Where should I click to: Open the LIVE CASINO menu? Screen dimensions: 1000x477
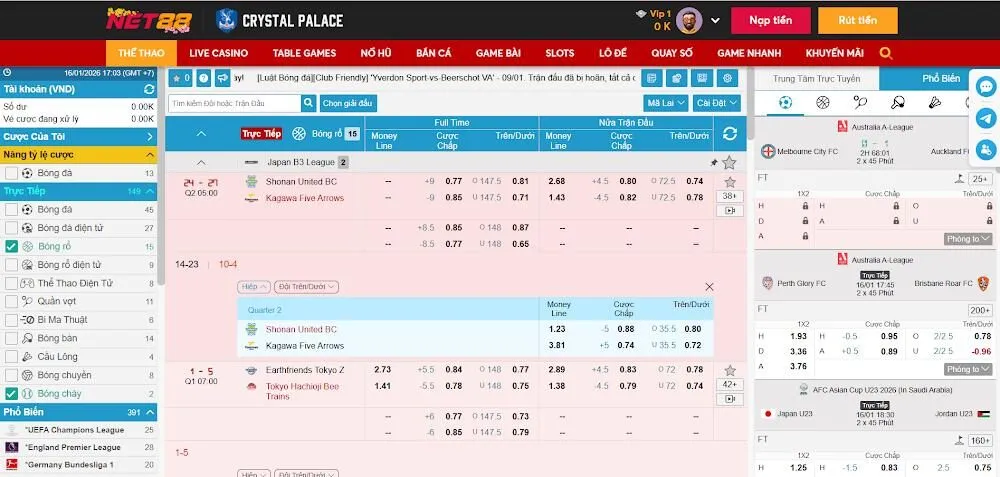point(219,54)
